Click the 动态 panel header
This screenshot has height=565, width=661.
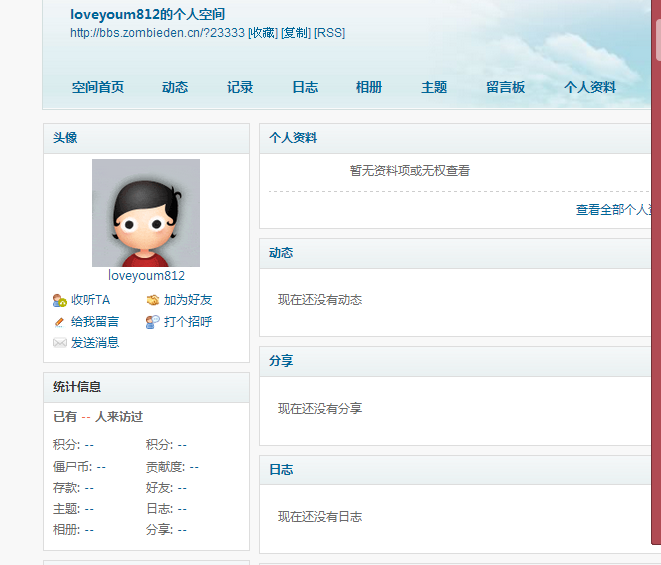pyautogui.click(x=455, y=253)
